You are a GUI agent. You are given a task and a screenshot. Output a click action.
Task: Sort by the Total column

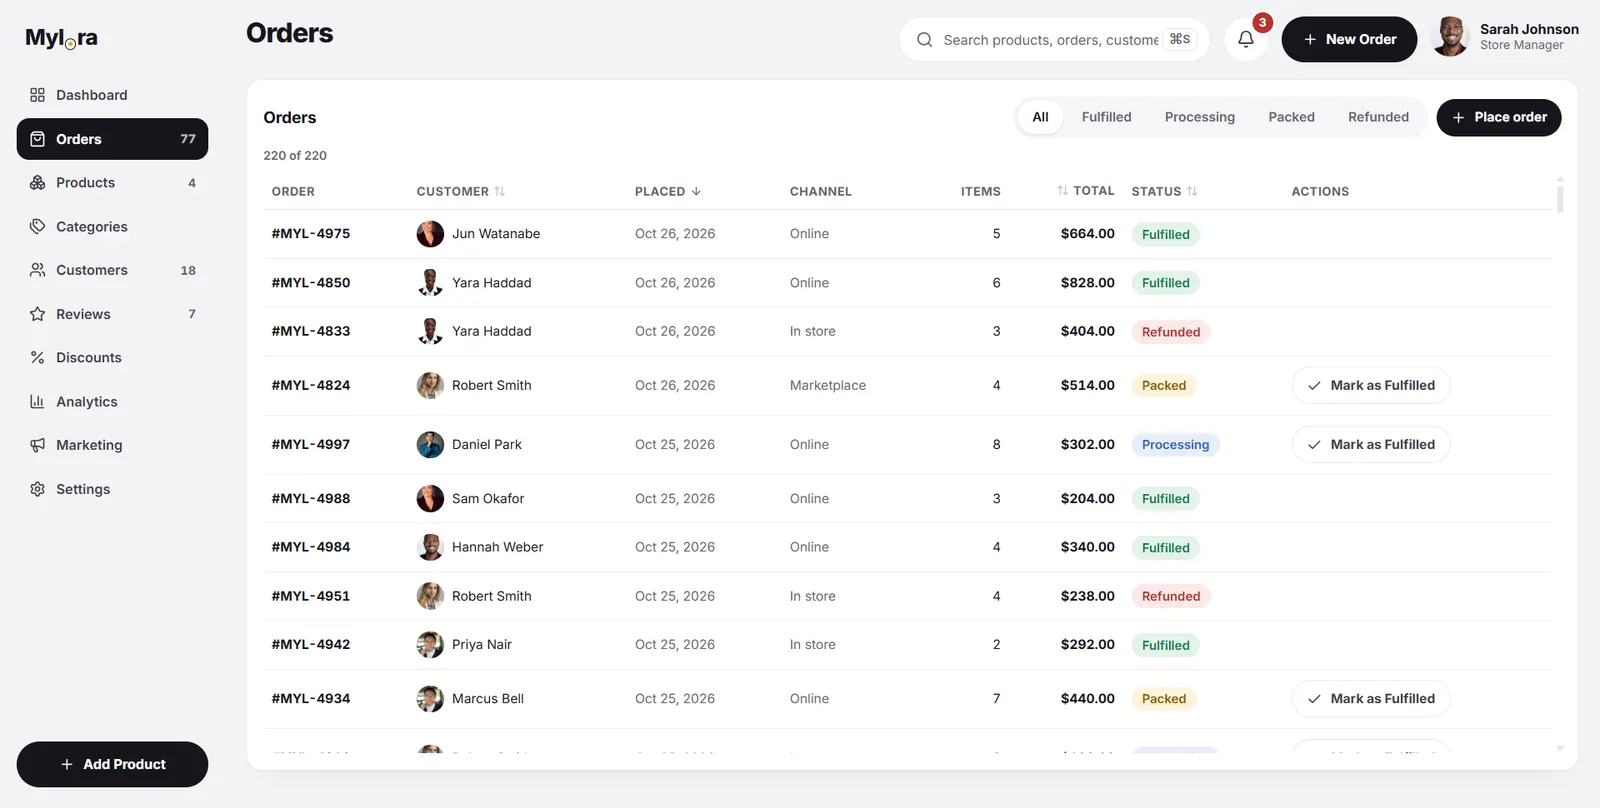tap(1085, 191)
